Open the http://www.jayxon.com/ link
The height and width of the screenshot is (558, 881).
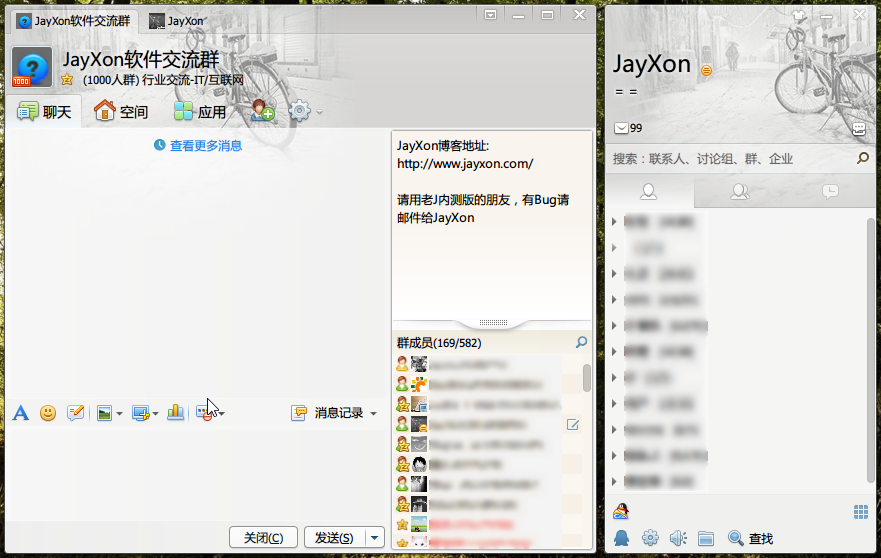465,164
